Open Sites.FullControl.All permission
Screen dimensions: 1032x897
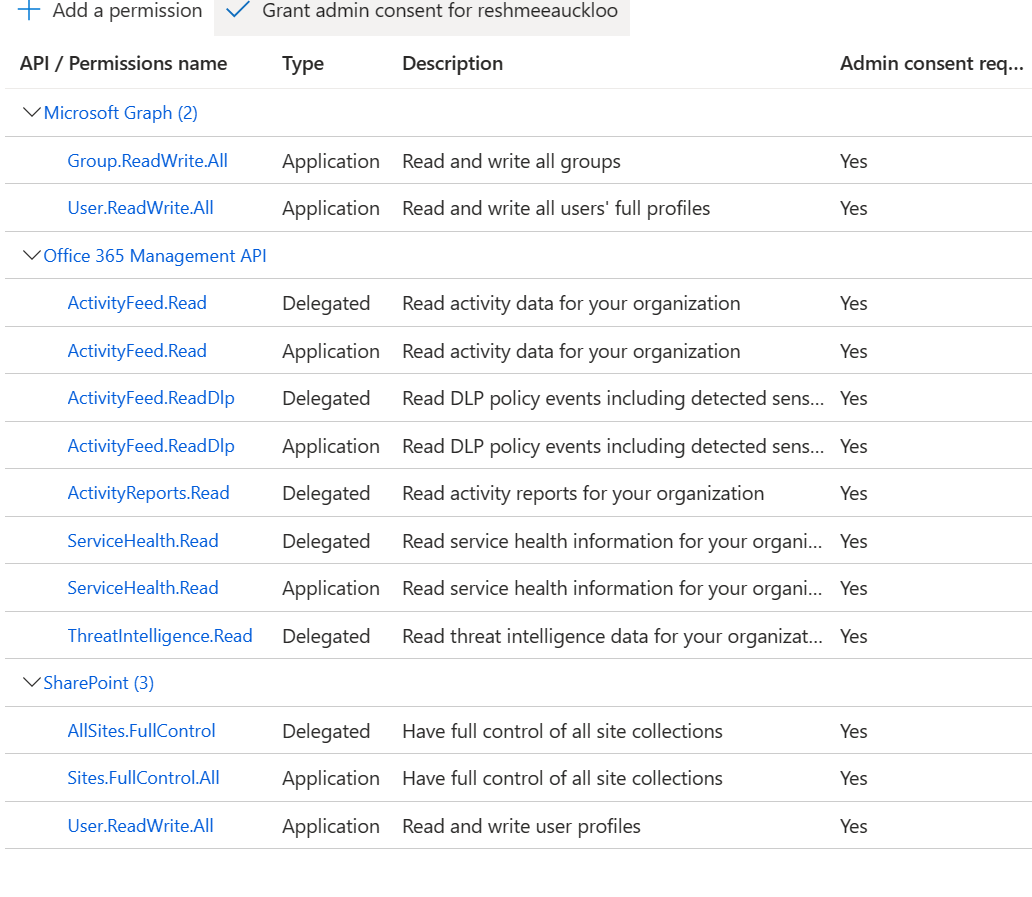[143, 778]
